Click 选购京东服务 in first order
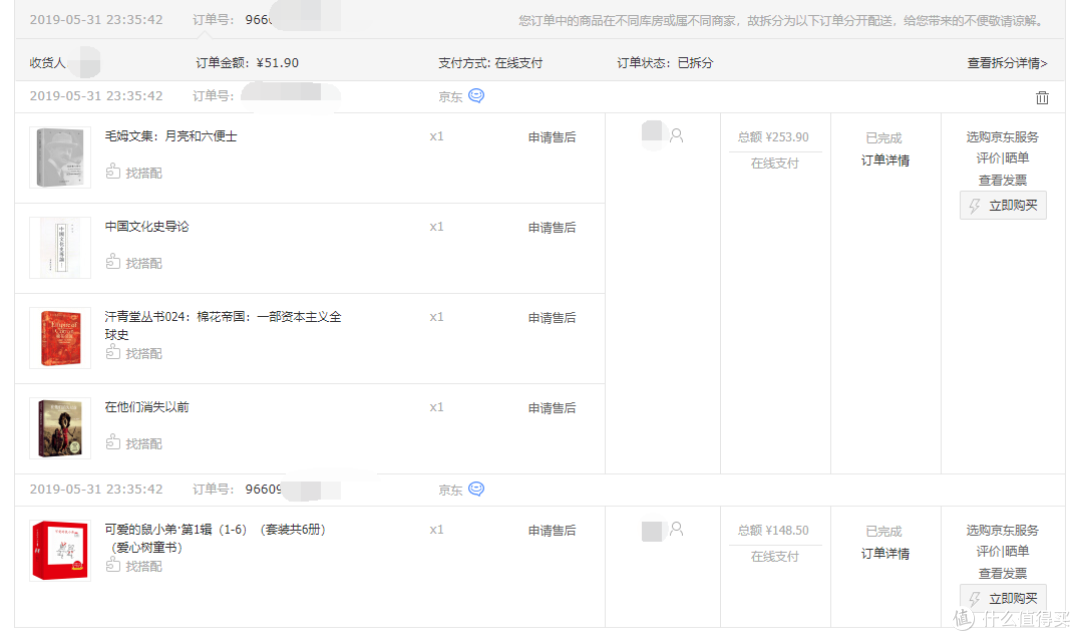The width and height of the screenshot is (1080, 641). click(1002, 136)
